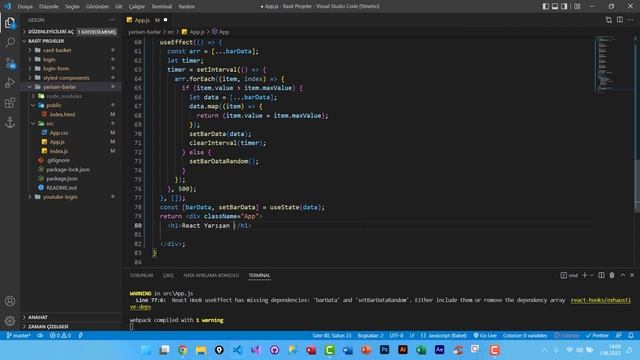Viewport: 640px width, 360px height.
Task: Open the launch profile dropdown beside plus
Action: pos(591,276)
